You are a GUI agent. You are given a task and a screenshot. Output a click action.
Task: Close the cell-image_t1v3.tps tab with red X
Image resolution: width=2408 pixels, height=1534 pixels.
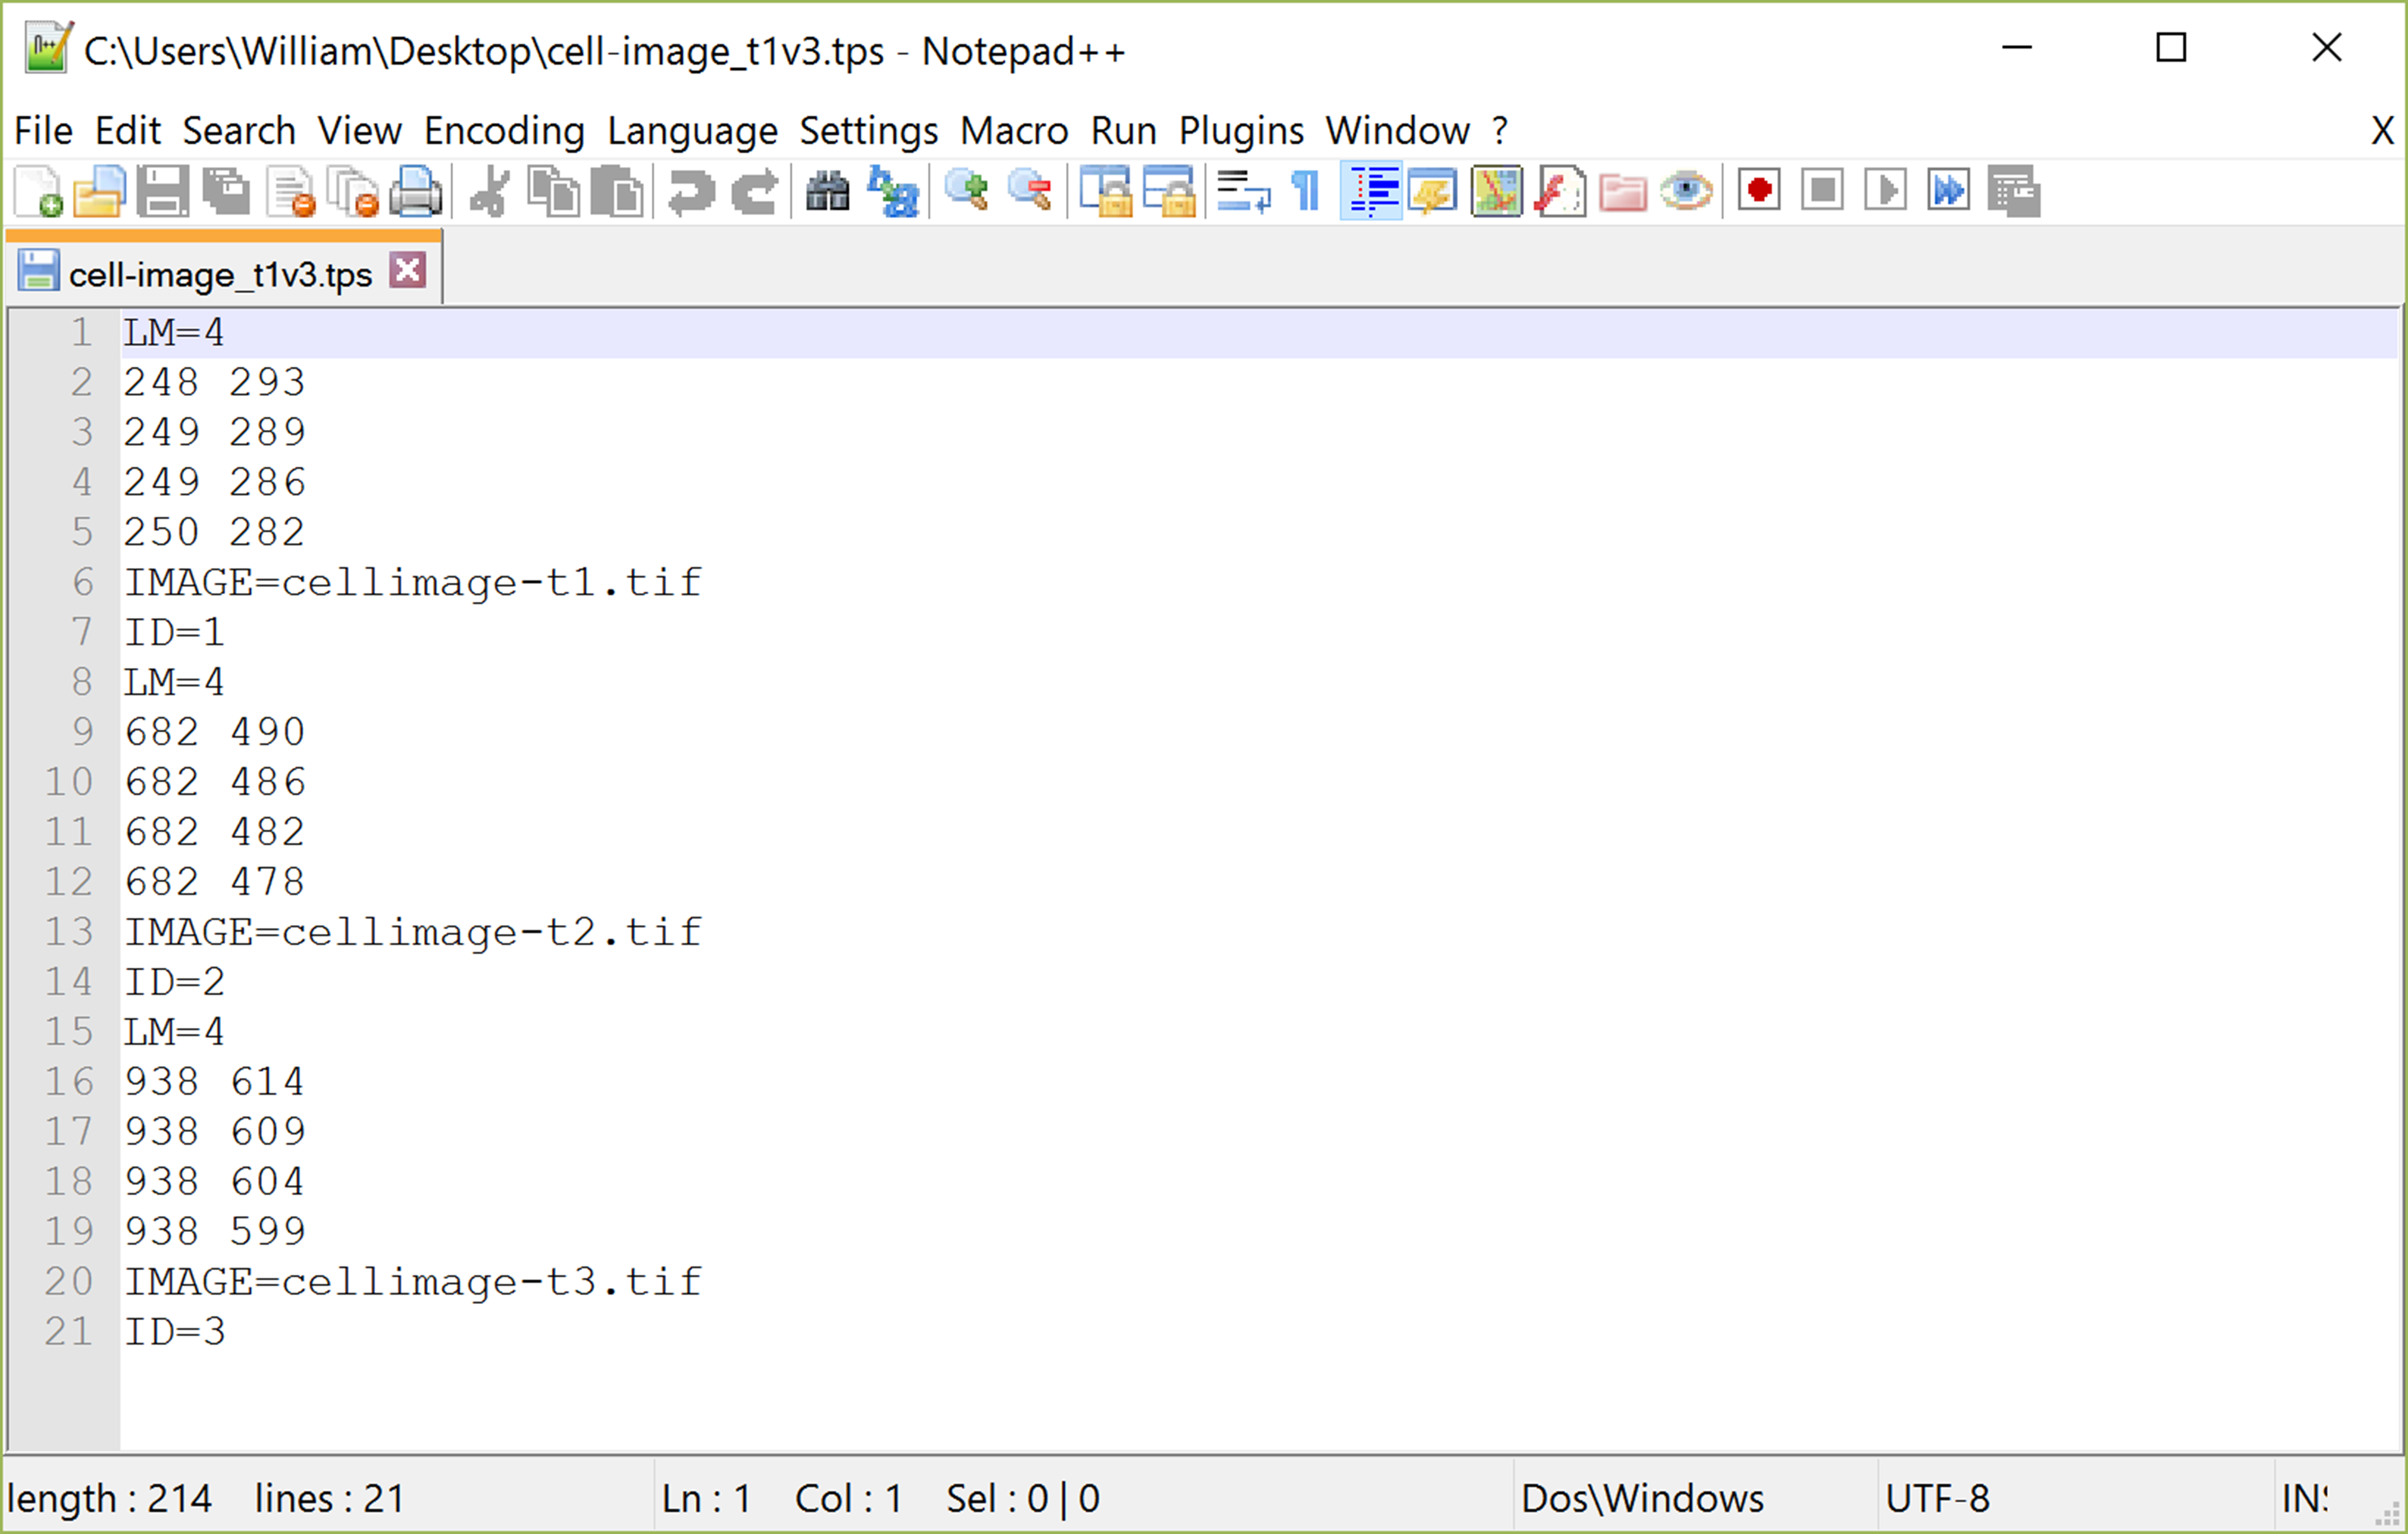point(408,270)
